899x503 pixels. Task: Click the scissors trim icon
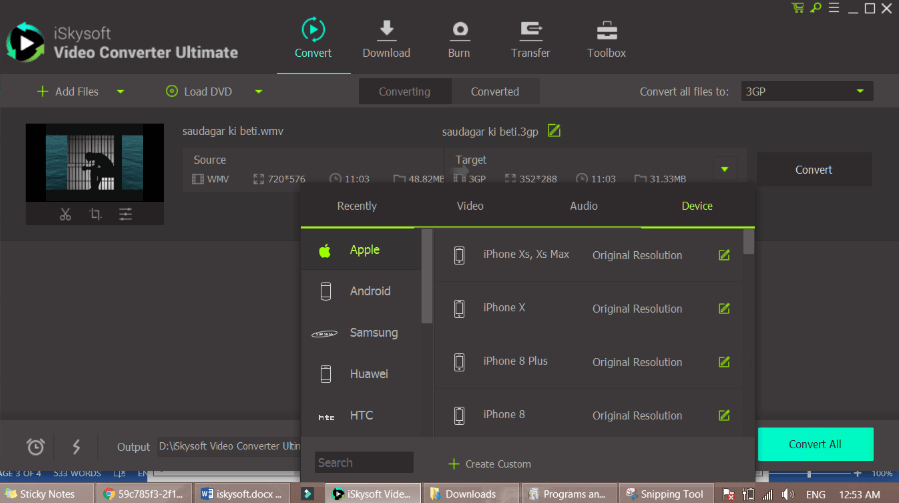[65, 215]
